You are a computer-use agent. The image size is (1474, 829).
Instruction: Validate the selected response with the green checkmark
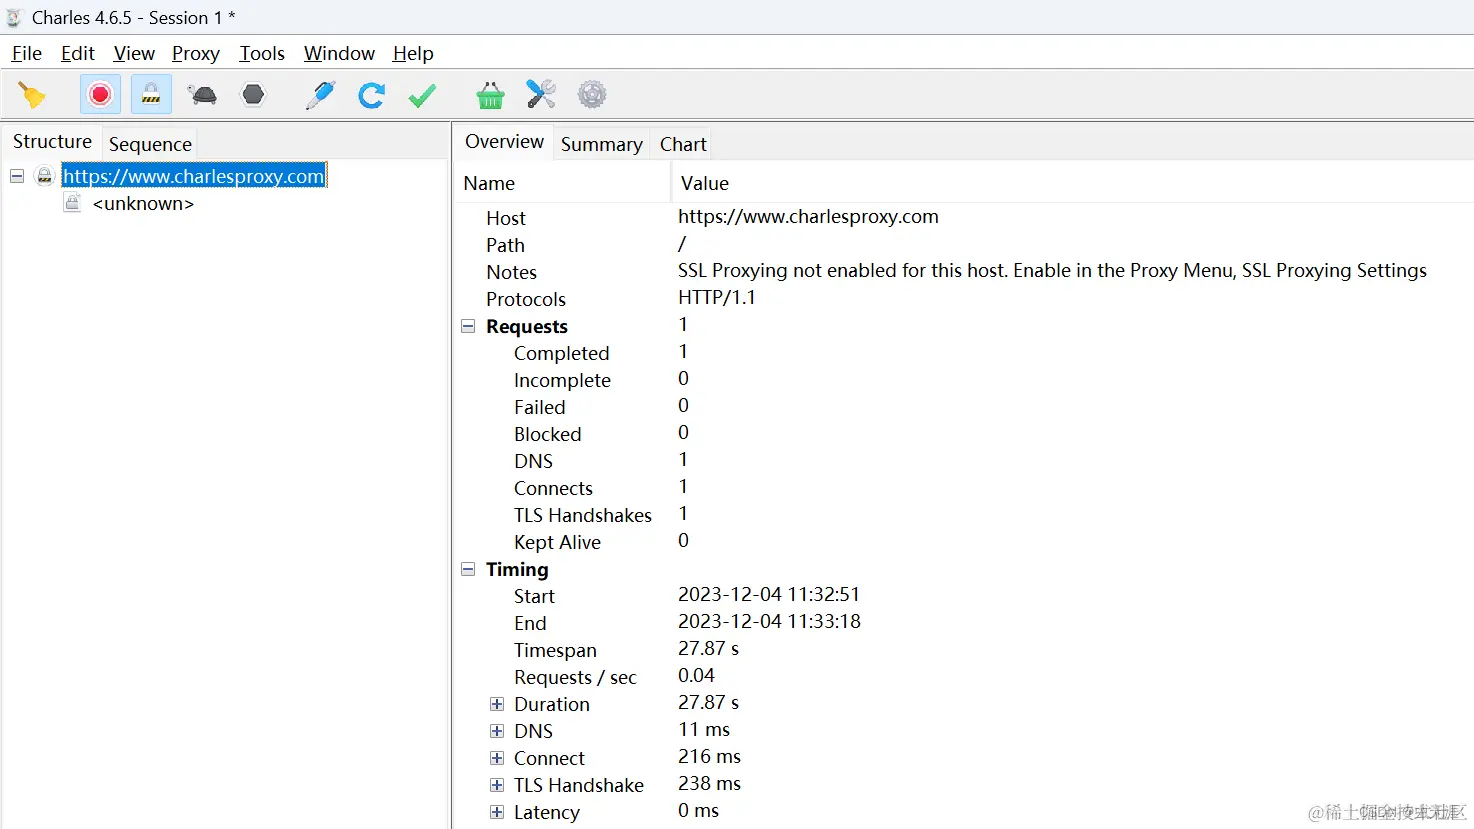pos(422,95)
